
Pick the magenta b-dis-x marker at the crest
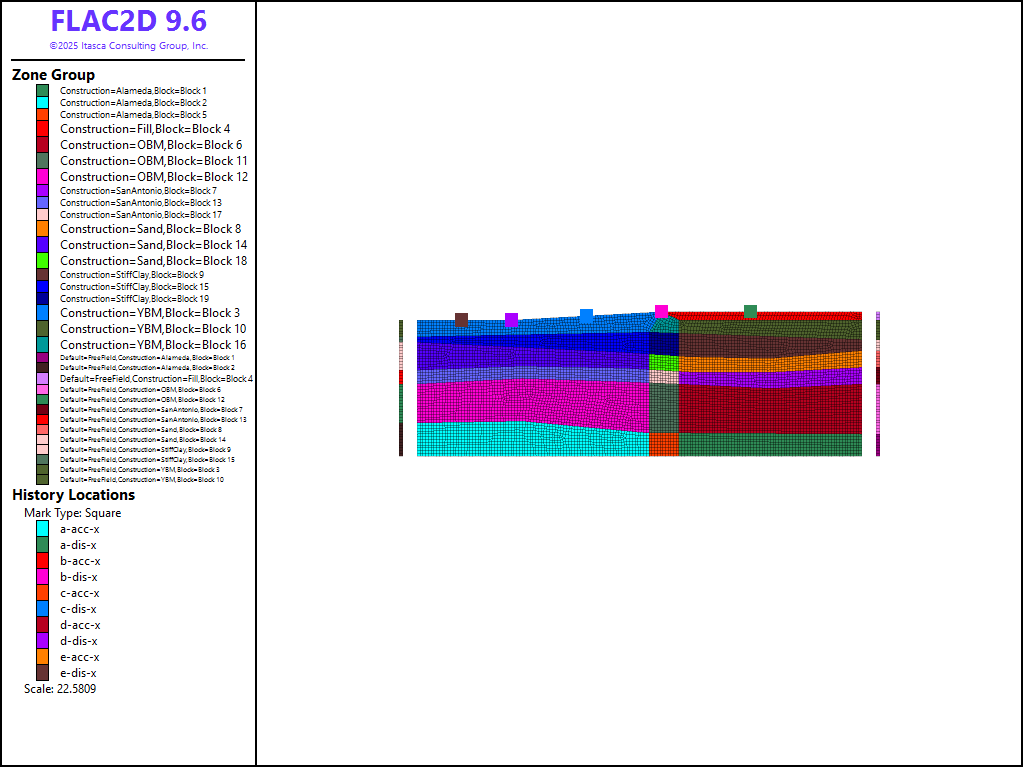(x=661, y=311)
